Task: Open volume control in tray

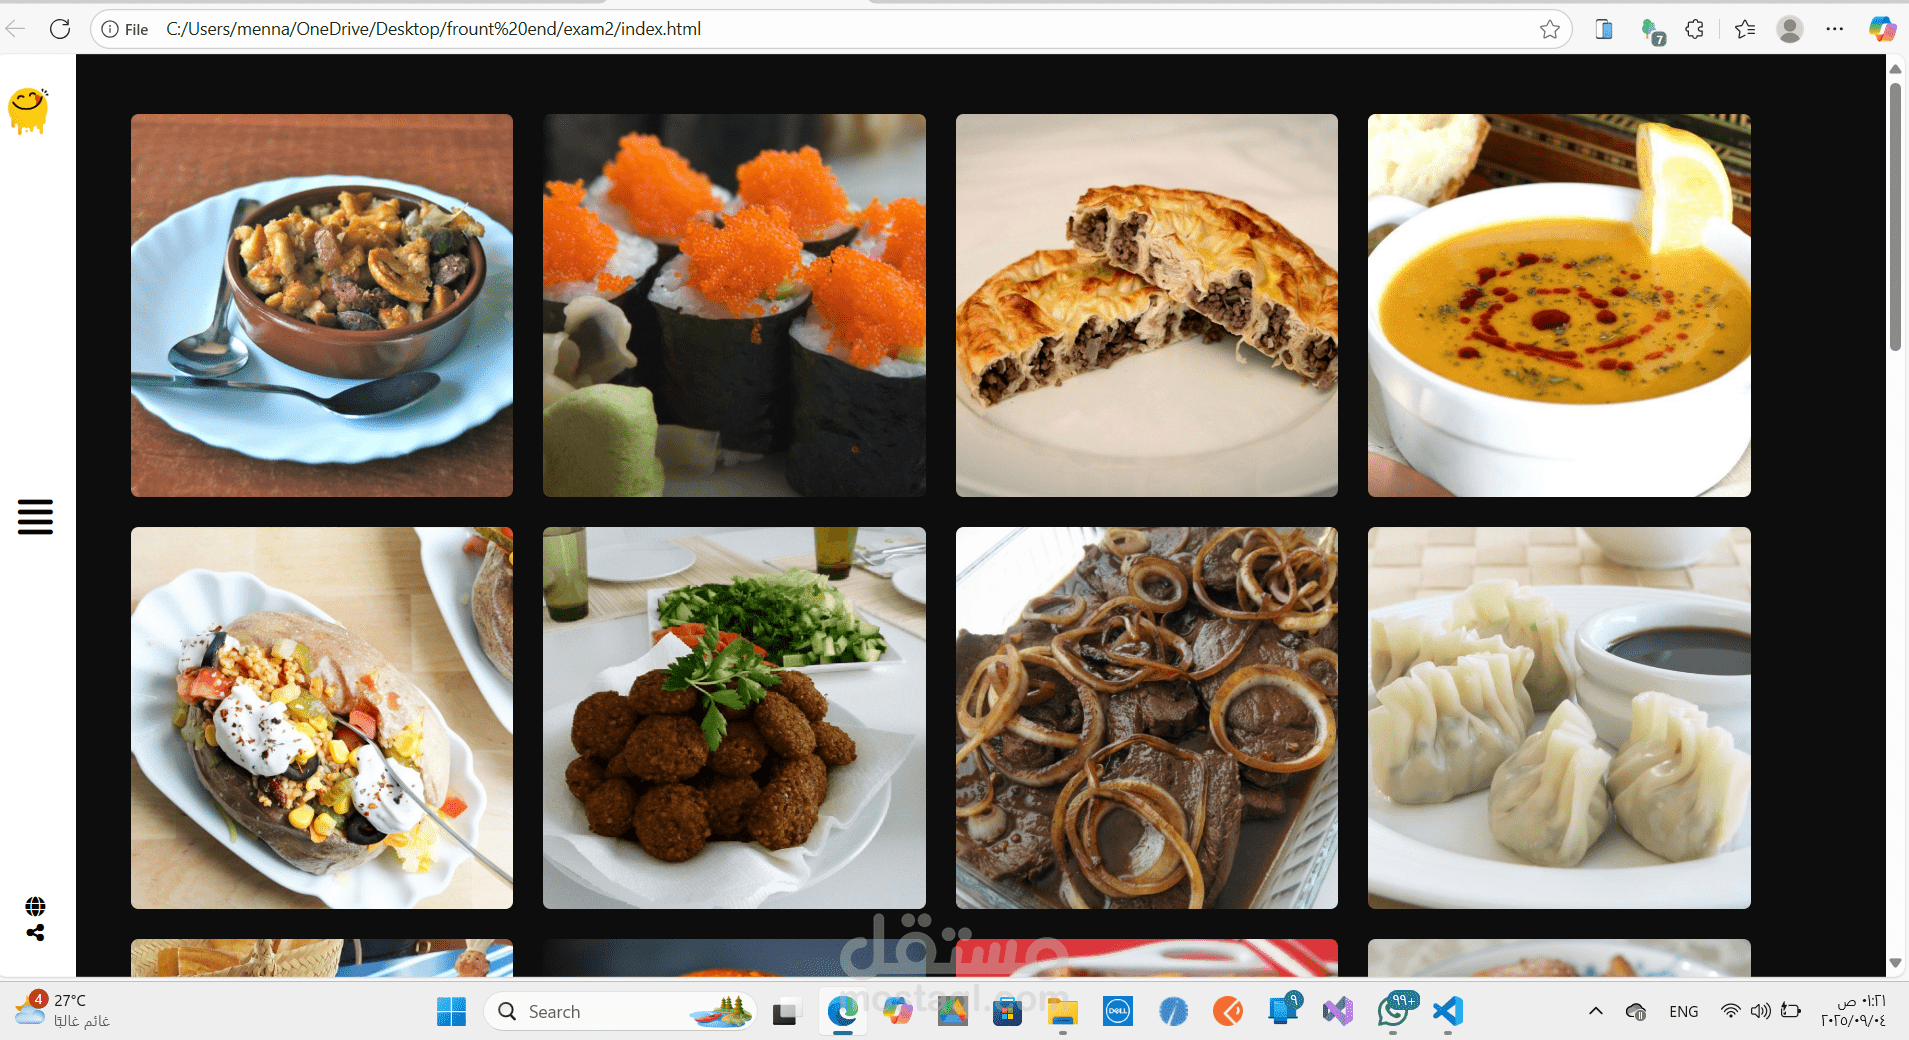Action: (x=1761, y=1012)
